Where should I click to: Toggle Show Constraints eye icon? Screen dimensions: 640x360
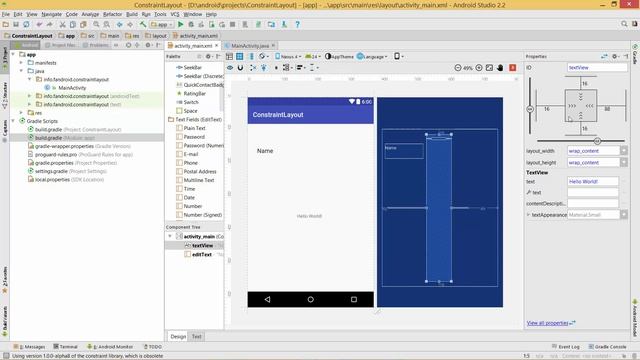click(230, 68)
